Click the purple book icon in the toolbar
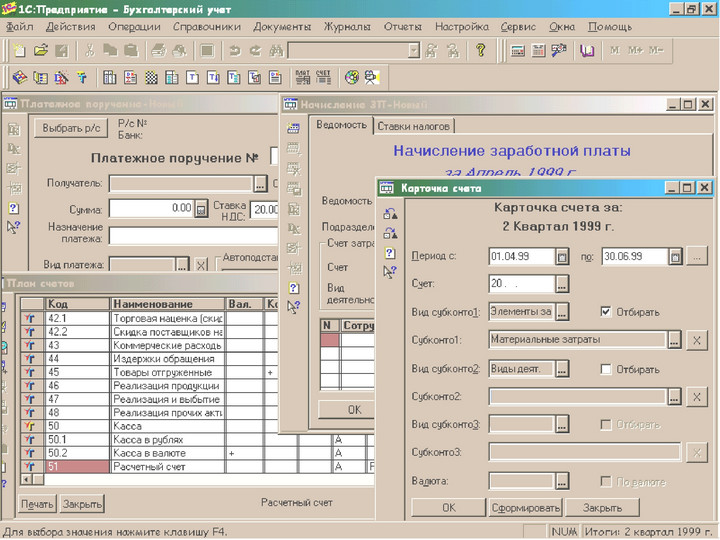 (587, 50)
